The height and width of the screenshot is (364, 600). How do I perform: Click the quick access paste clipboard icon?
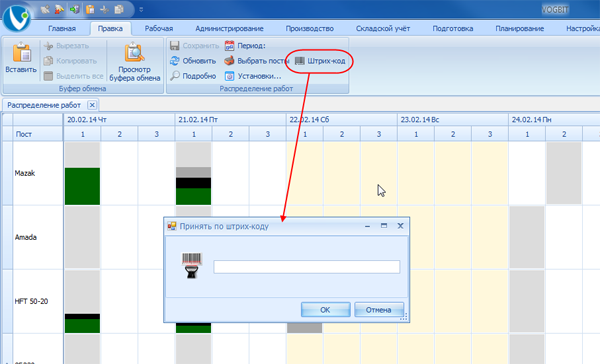(x=90, y=10)
